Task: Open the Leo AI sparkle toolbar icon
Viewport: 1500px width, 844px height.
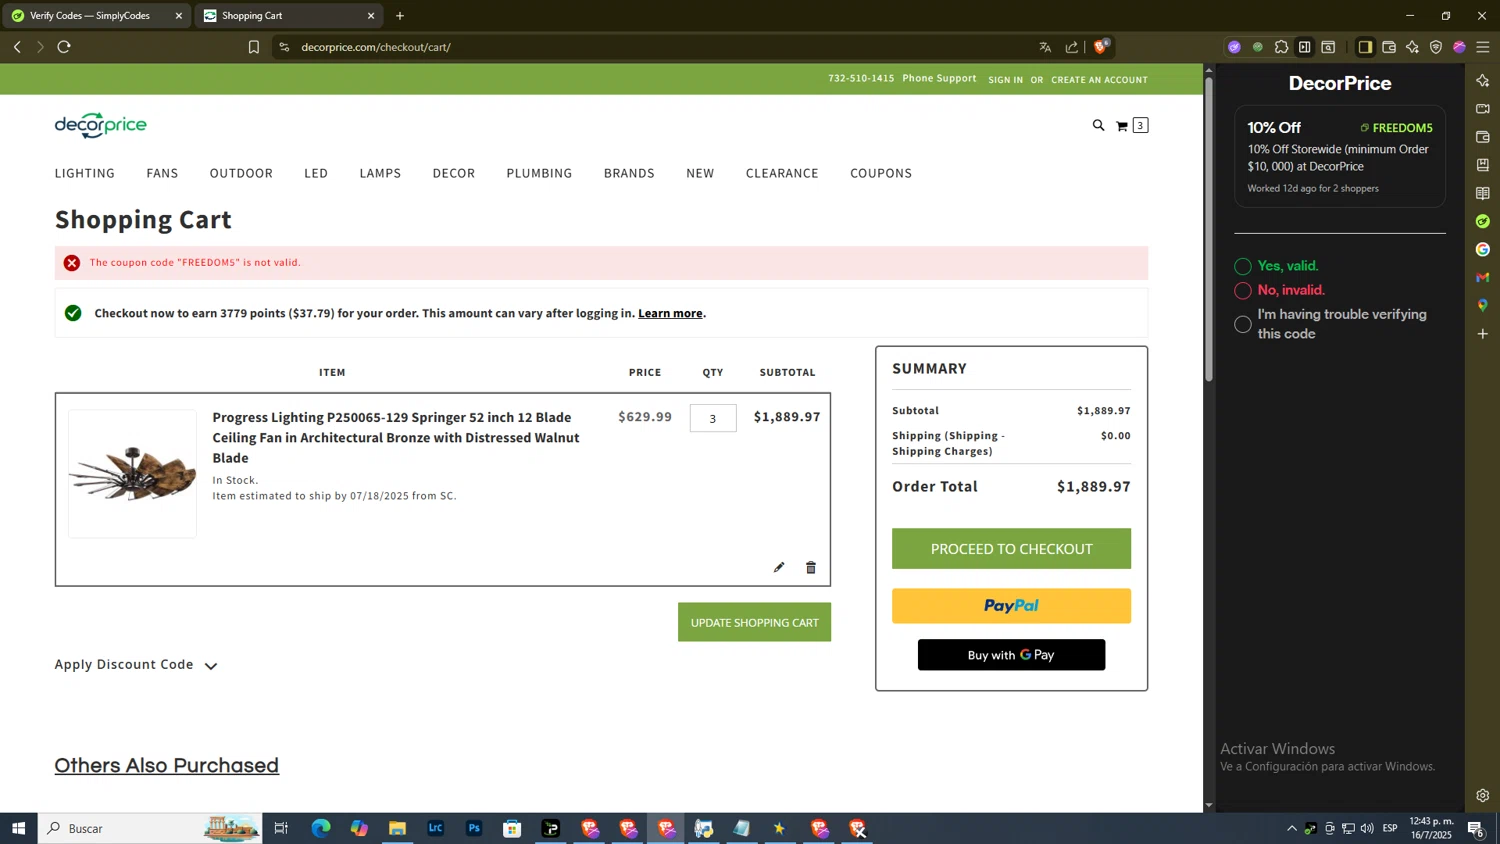Action: click(x=1412, y=47)
